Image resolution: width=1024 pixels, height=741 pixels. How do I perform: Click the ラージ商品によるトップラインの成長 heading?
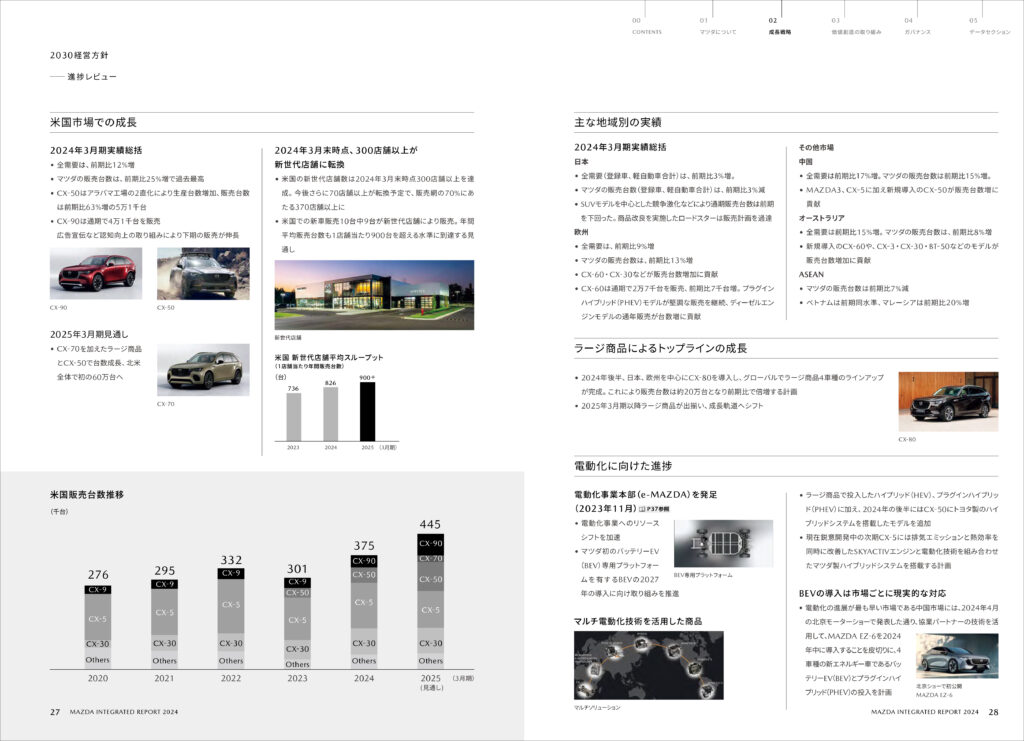coord(660,349)
